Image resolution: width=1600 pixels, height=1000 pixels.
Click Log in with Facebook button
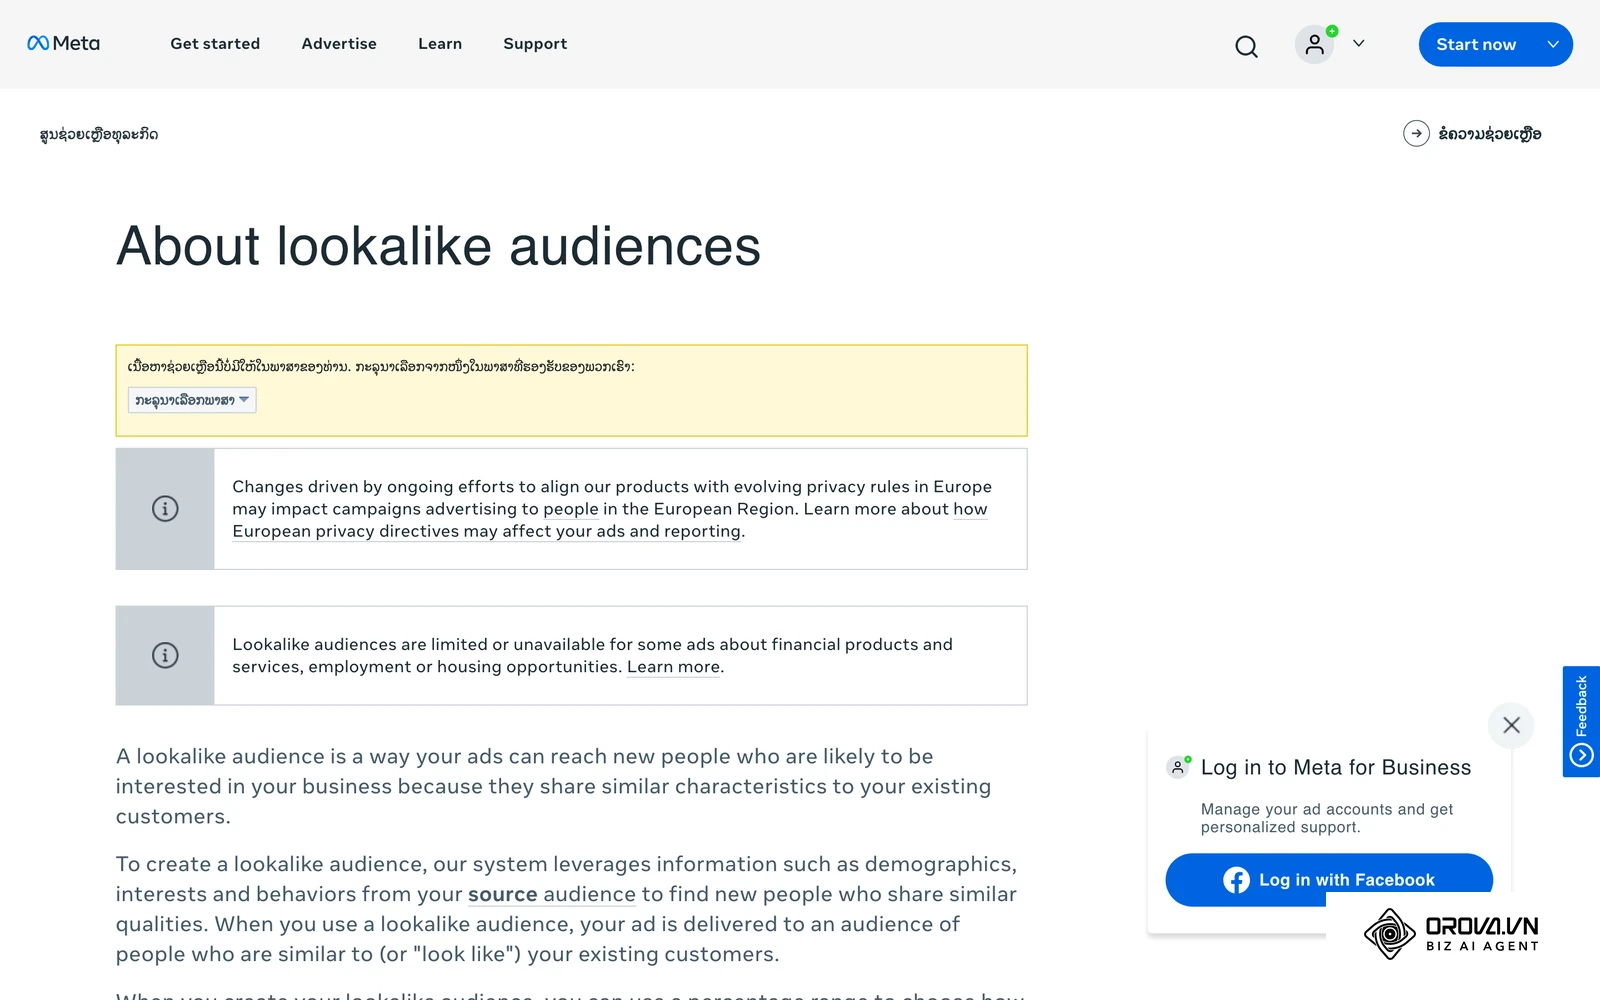(1329, 880)
